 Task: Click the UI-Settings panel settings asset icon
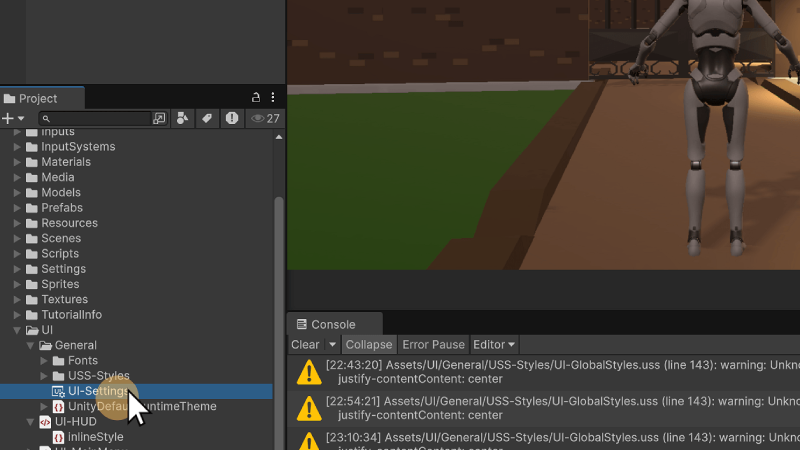click(58, 391)
